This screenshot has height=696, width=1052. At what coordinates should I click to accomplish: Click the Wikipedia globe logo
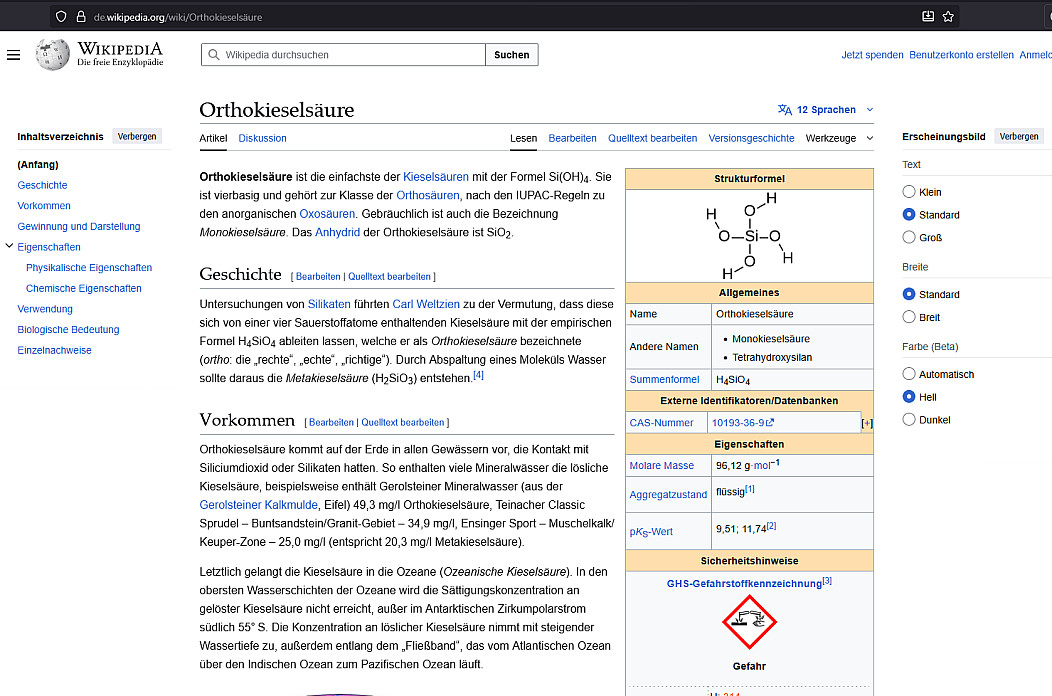(52, 55)
